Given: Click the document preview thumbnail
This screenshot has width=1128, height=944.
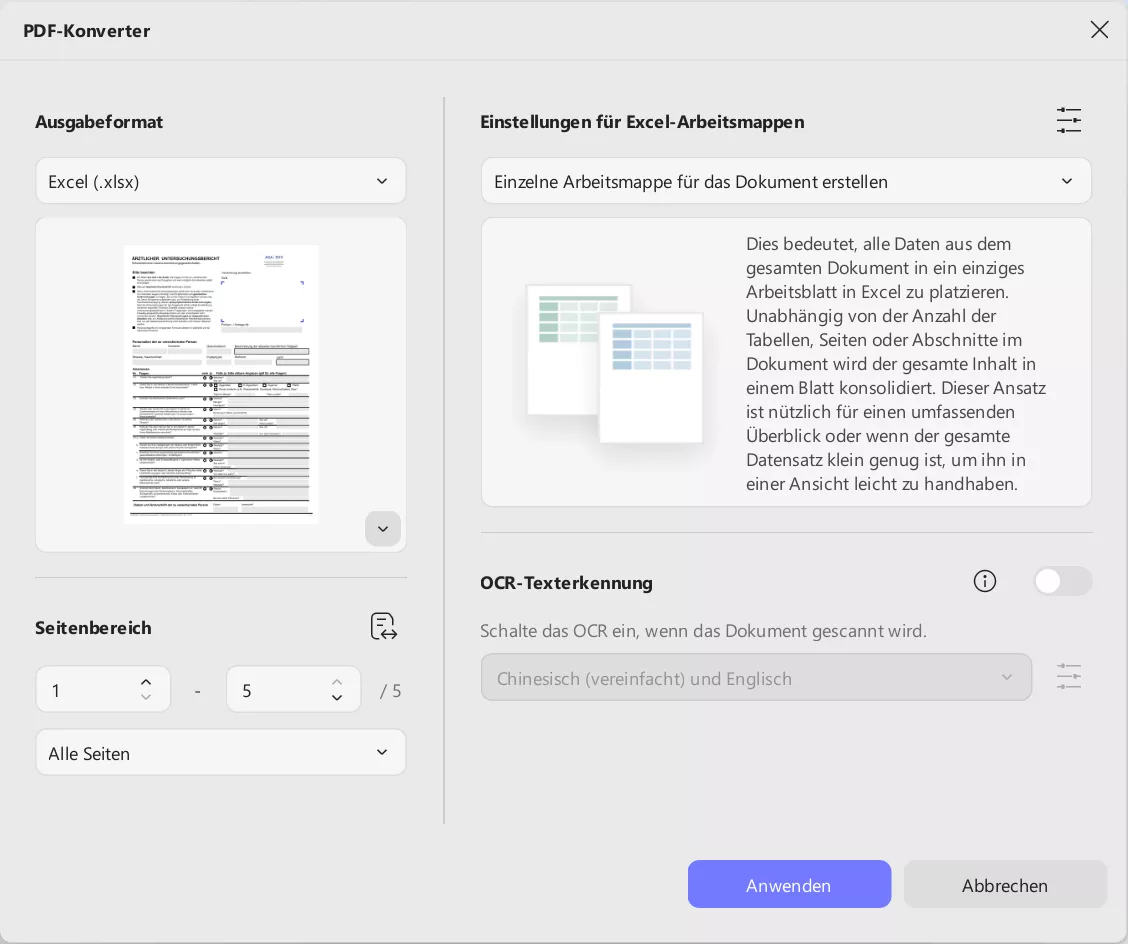Looking at the screenshot, I should pos(221,383).
